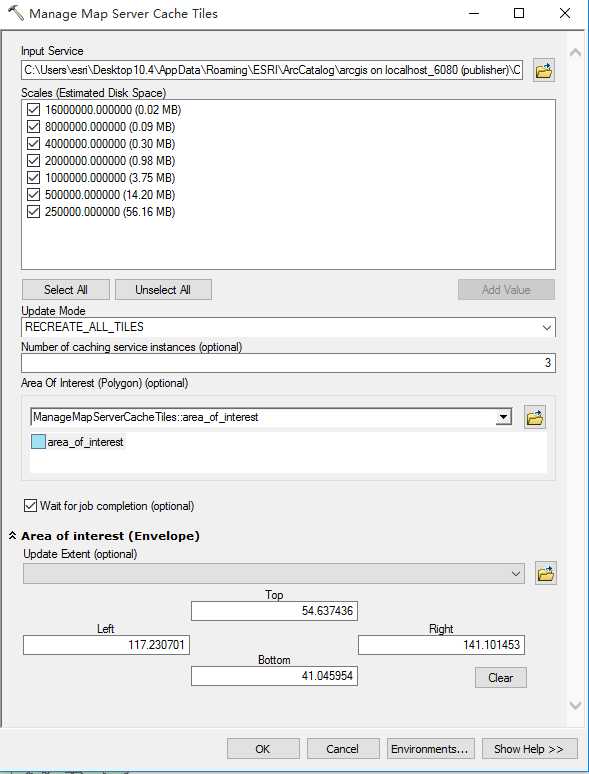The height and width of the screenshot is (774, 589).
Task: Toggle the 1000000.000000 scale checkbox
Action: coord(34,178)
